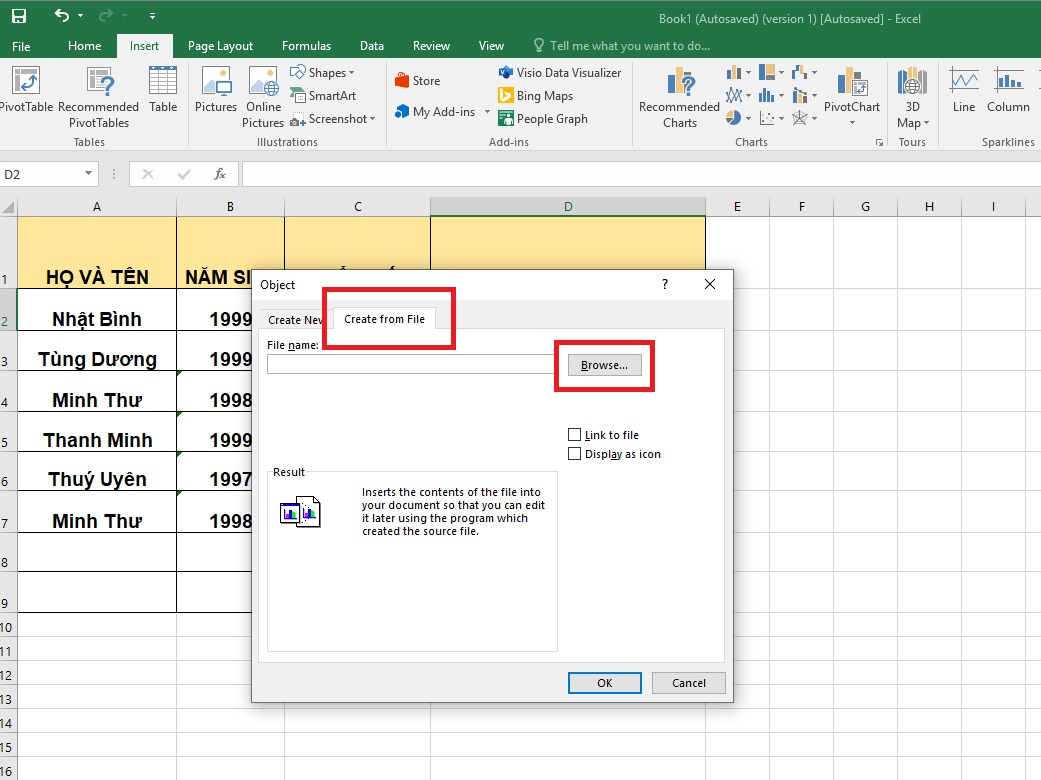
Task: Click the Save icon in quick access toolbar
Action: coord(19,16)
